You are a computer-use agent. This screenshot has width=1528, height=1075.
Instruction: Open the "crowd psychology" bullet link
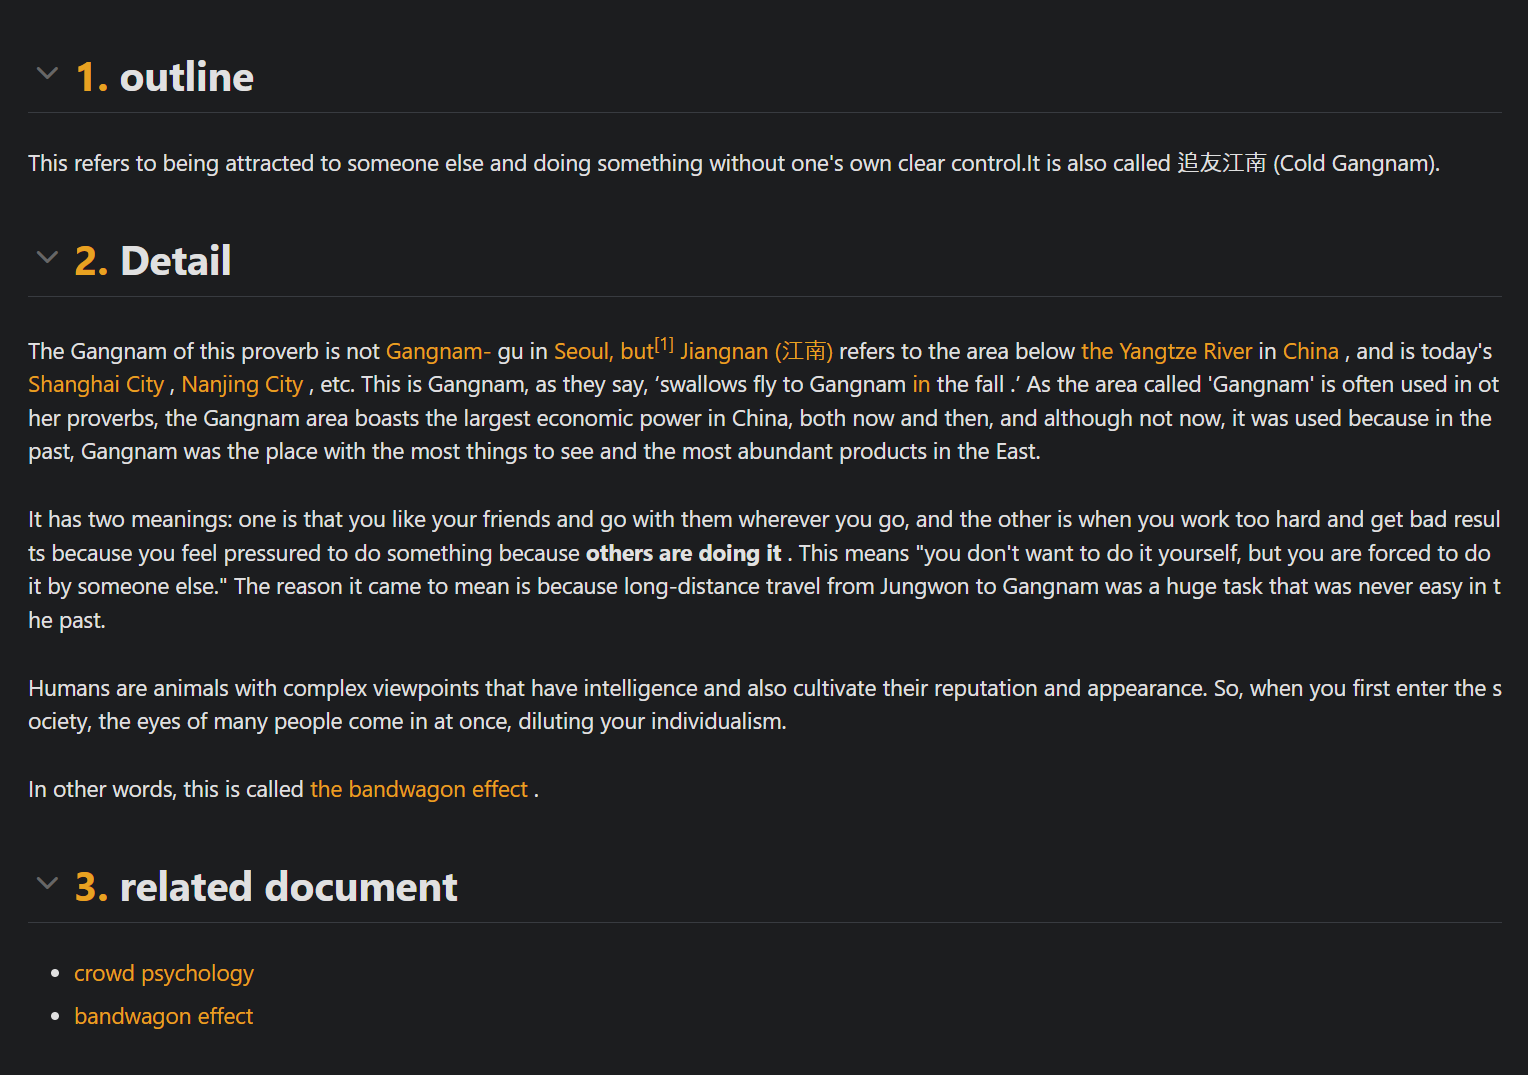tap(164, 974)
